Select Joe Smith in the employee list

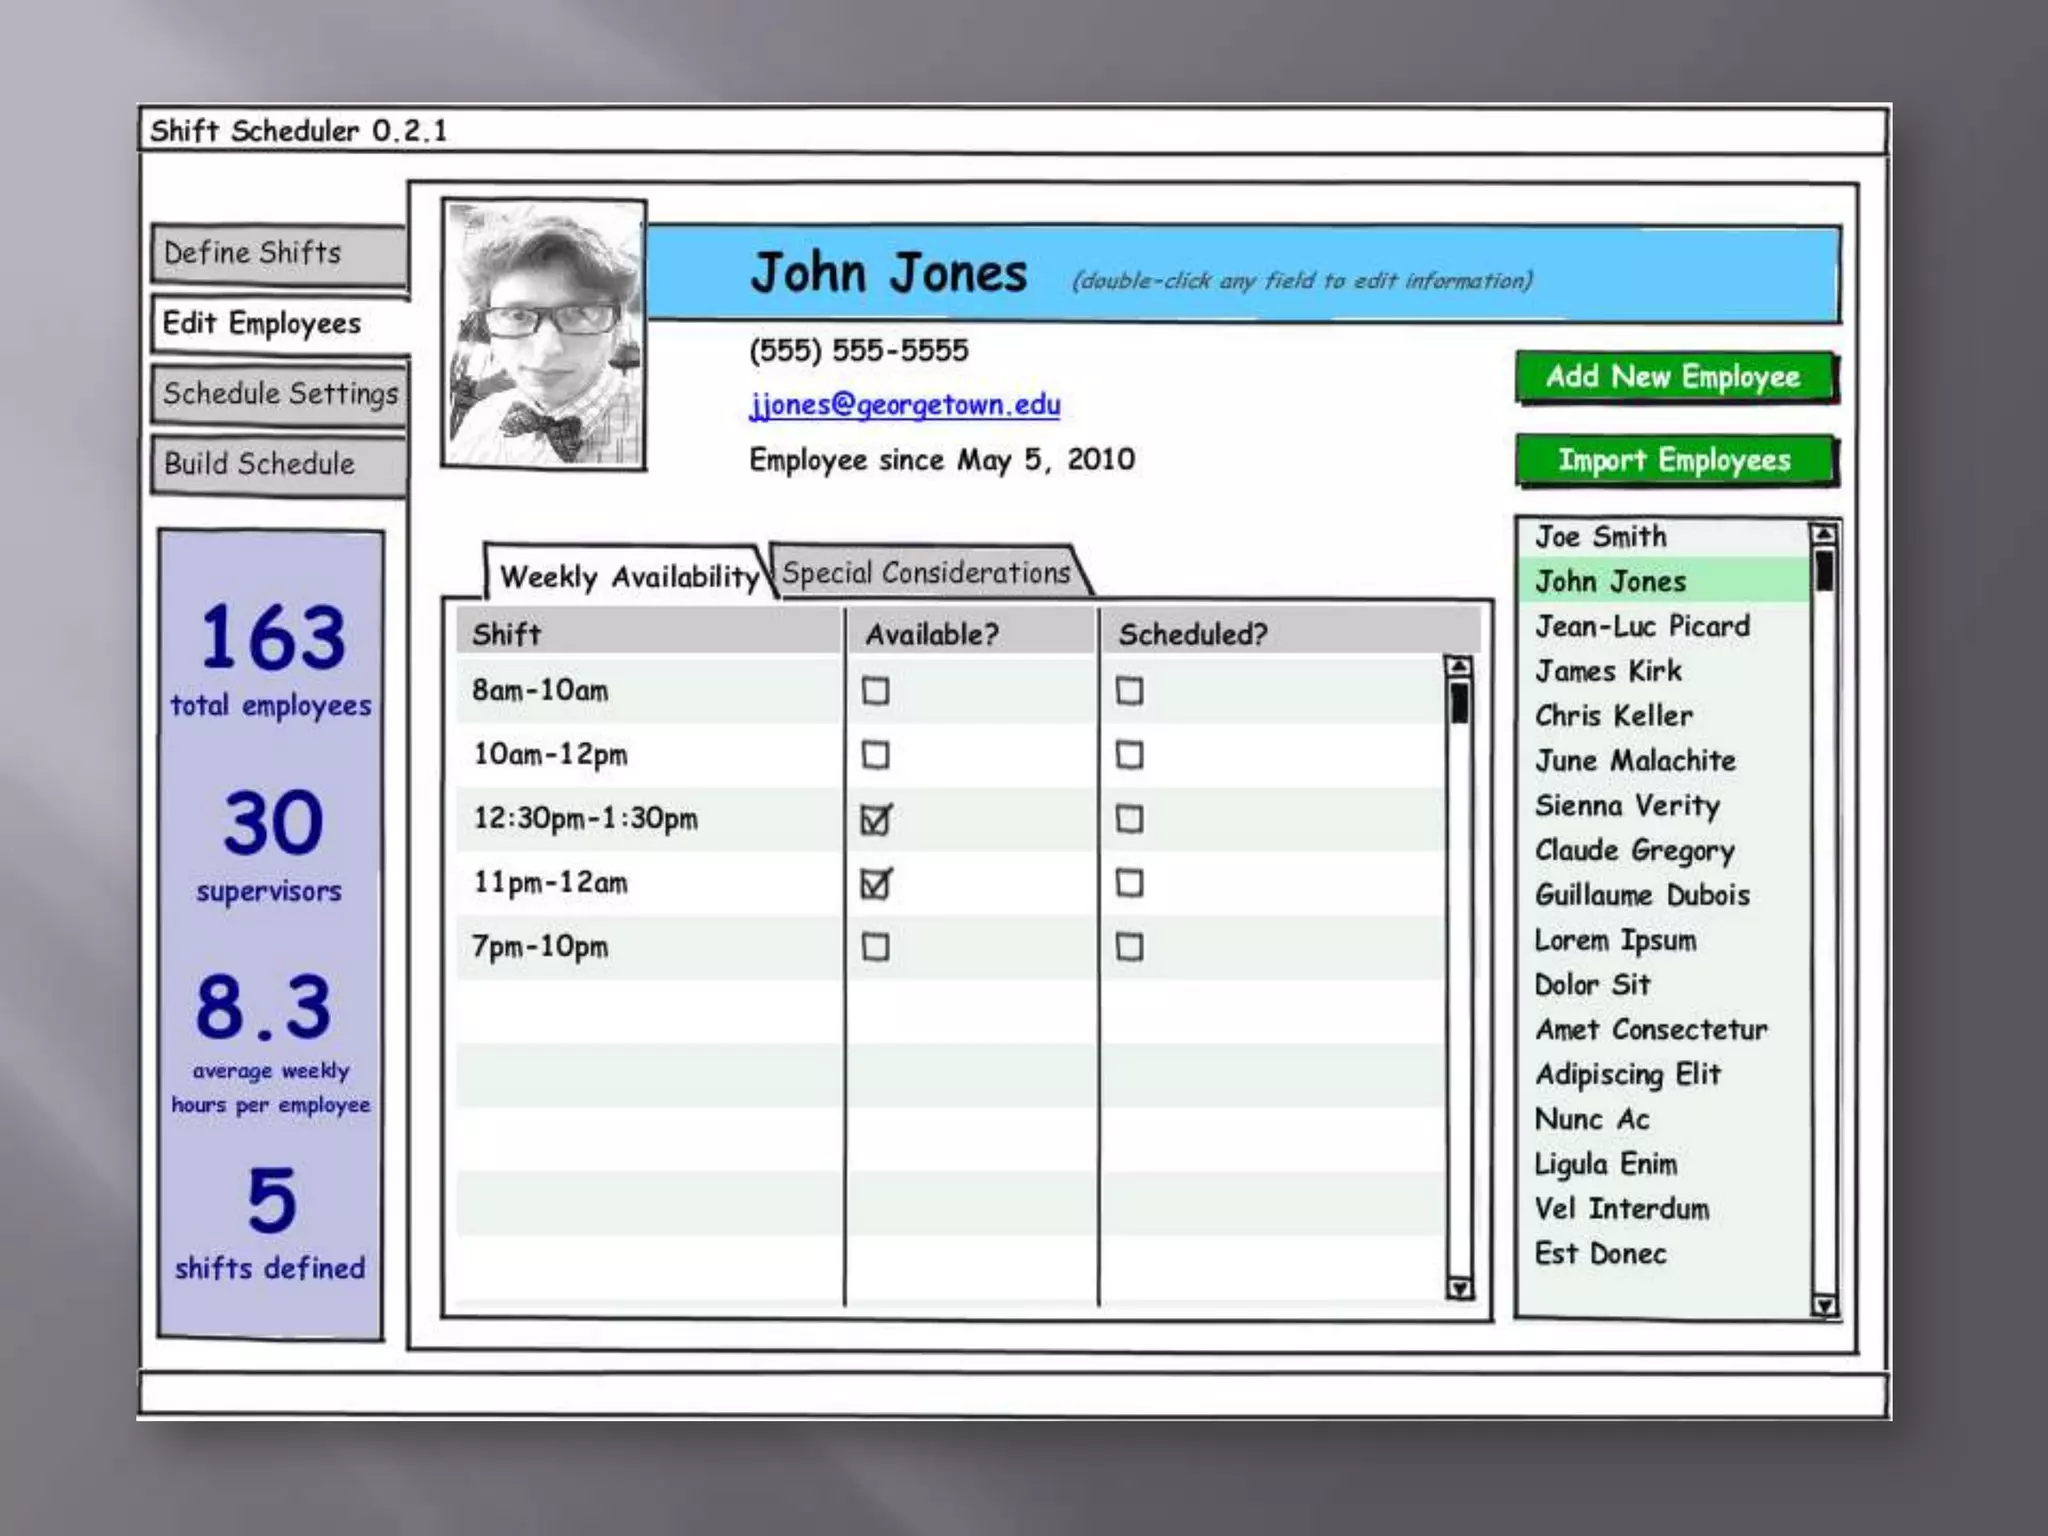pos(1663,537)
